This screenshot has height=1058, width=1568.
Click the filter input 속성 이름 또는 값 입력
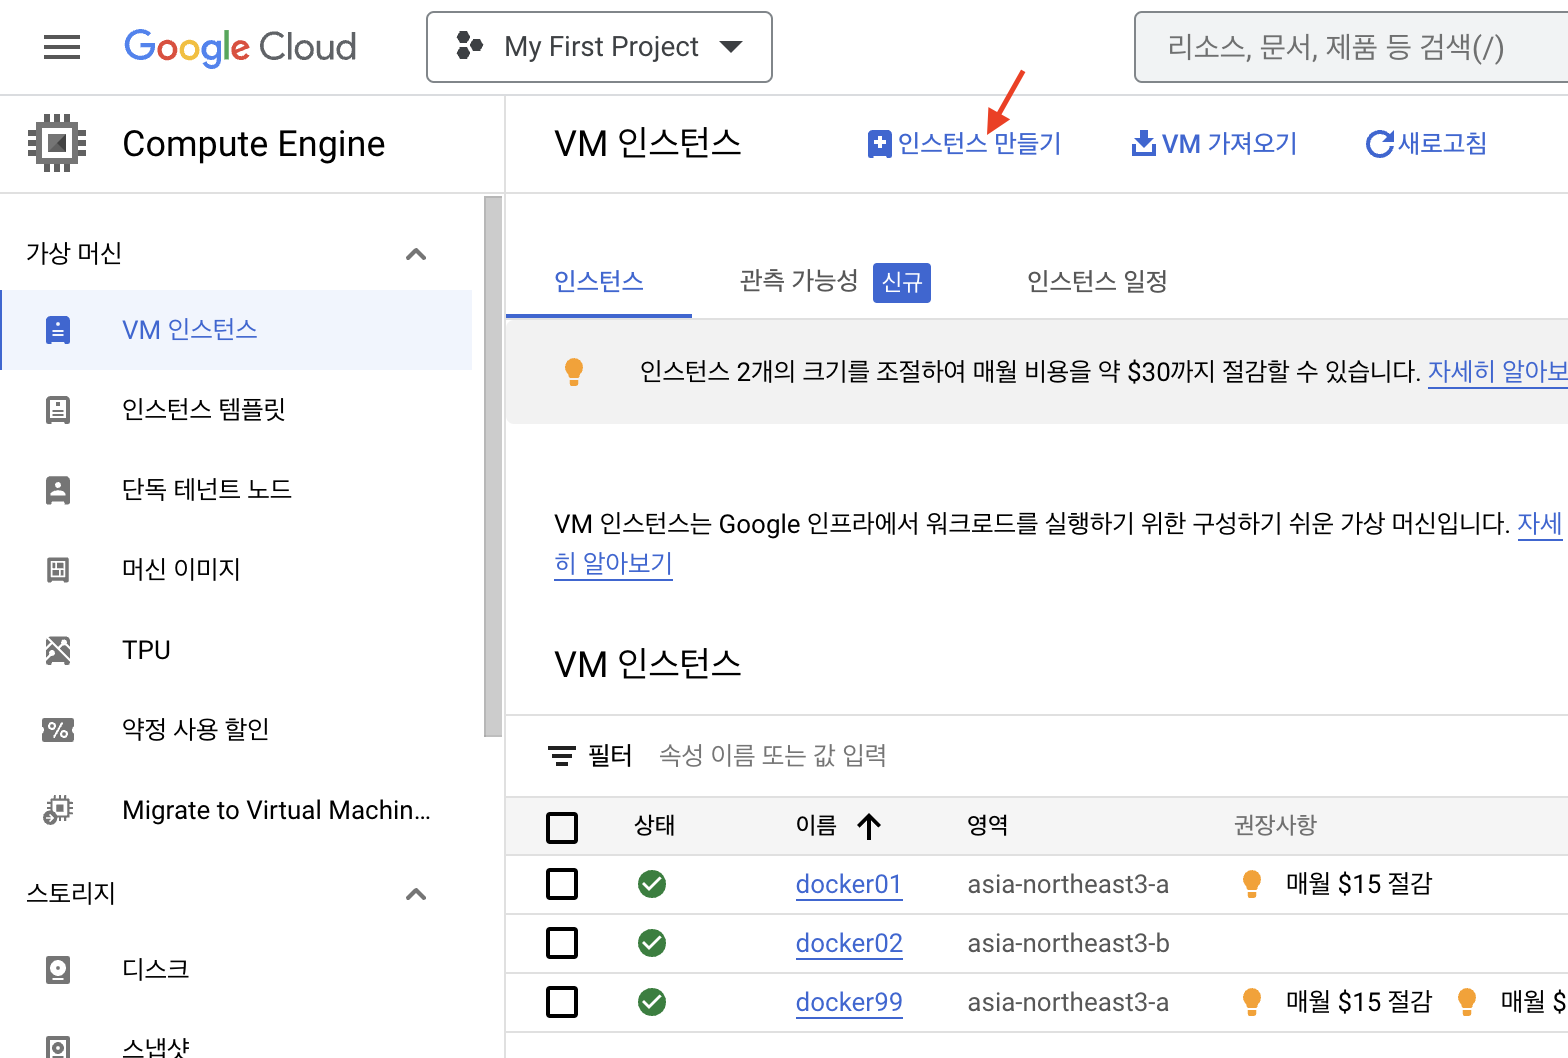[773, 756]
